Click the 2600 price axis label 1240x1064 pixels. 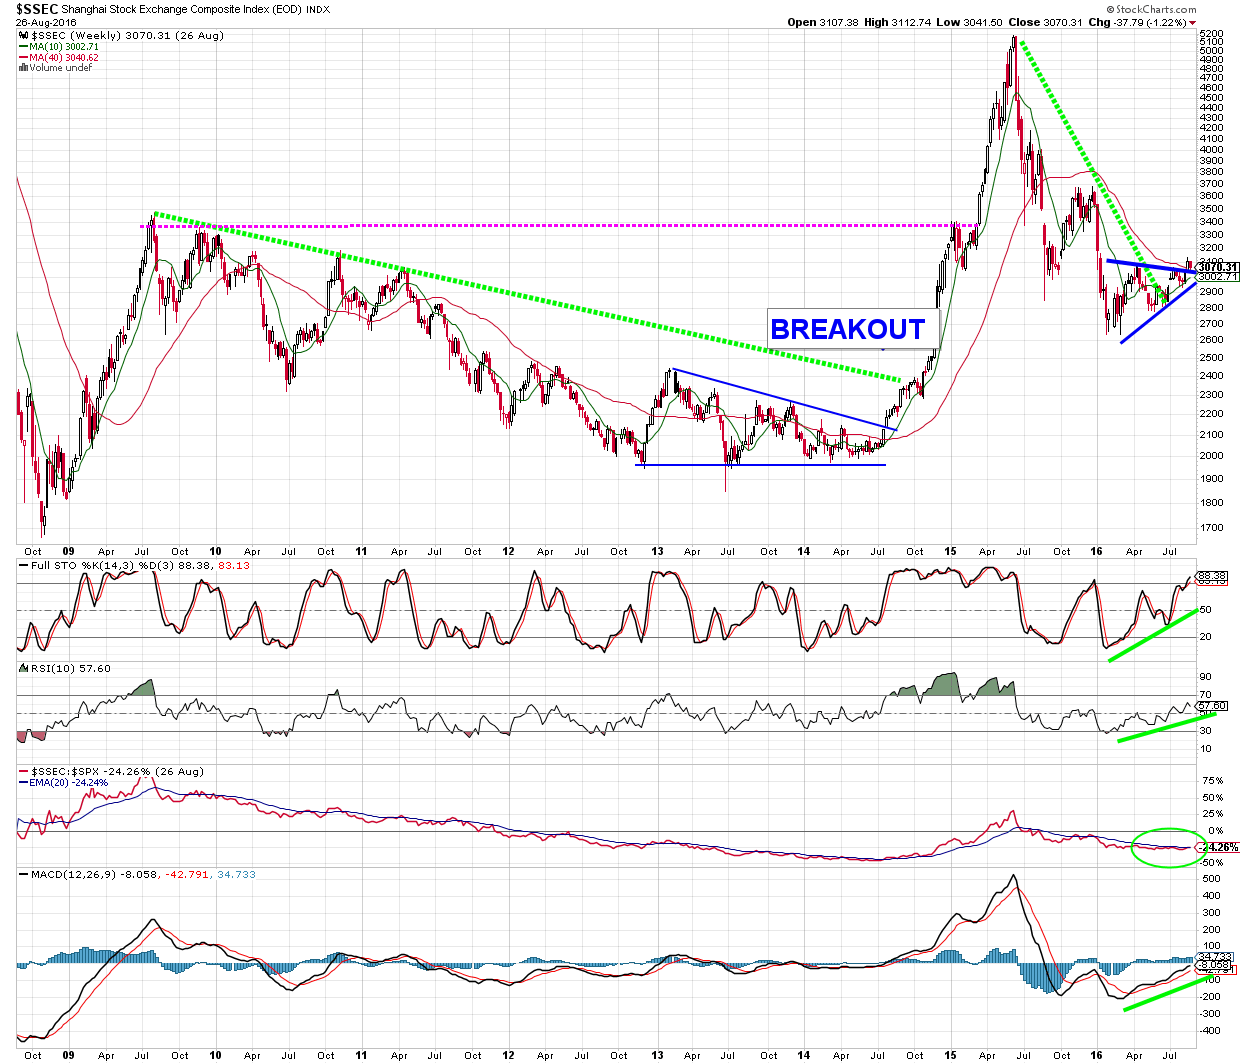click(x=1210, y=340)
